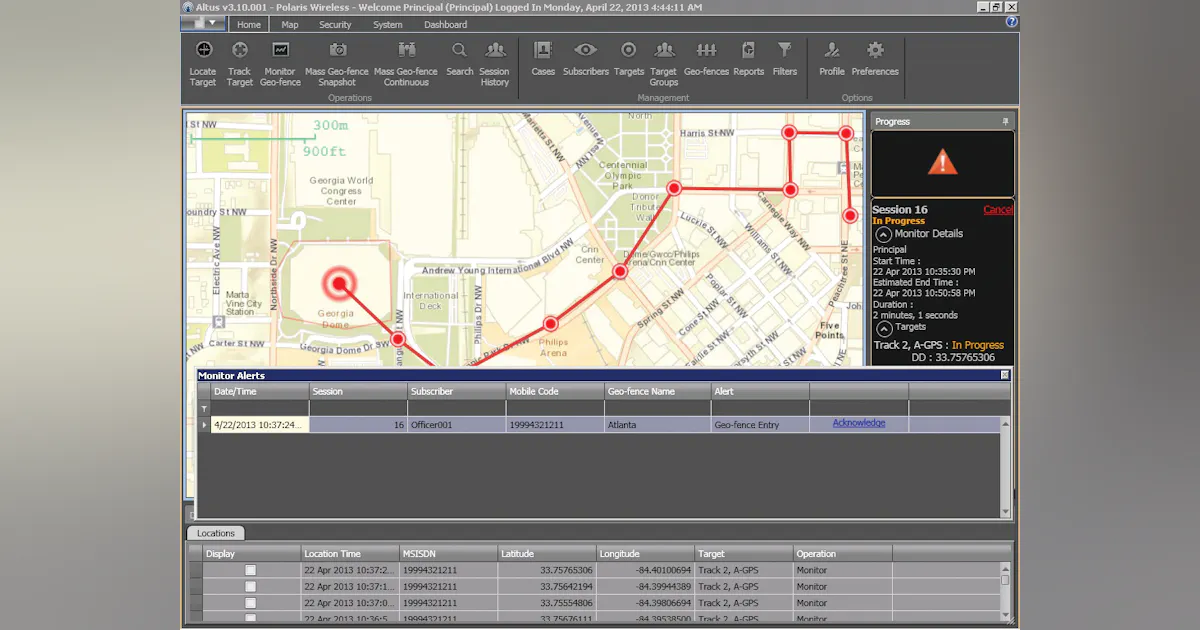
Task: Sort alerts by Date/Time column header
Action: click(260, 392)
